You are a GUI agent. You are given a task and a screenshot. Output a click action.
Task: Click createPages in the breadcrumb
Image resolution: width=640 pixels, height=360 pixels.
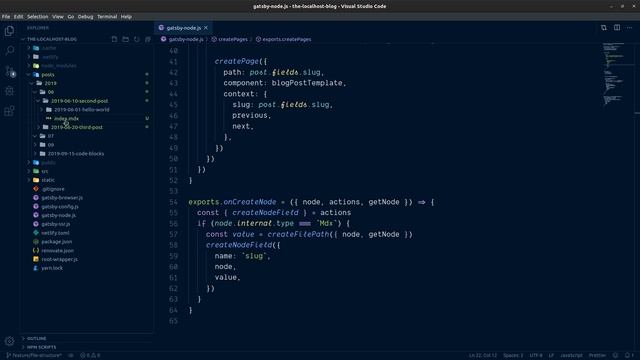click(233, 40)
